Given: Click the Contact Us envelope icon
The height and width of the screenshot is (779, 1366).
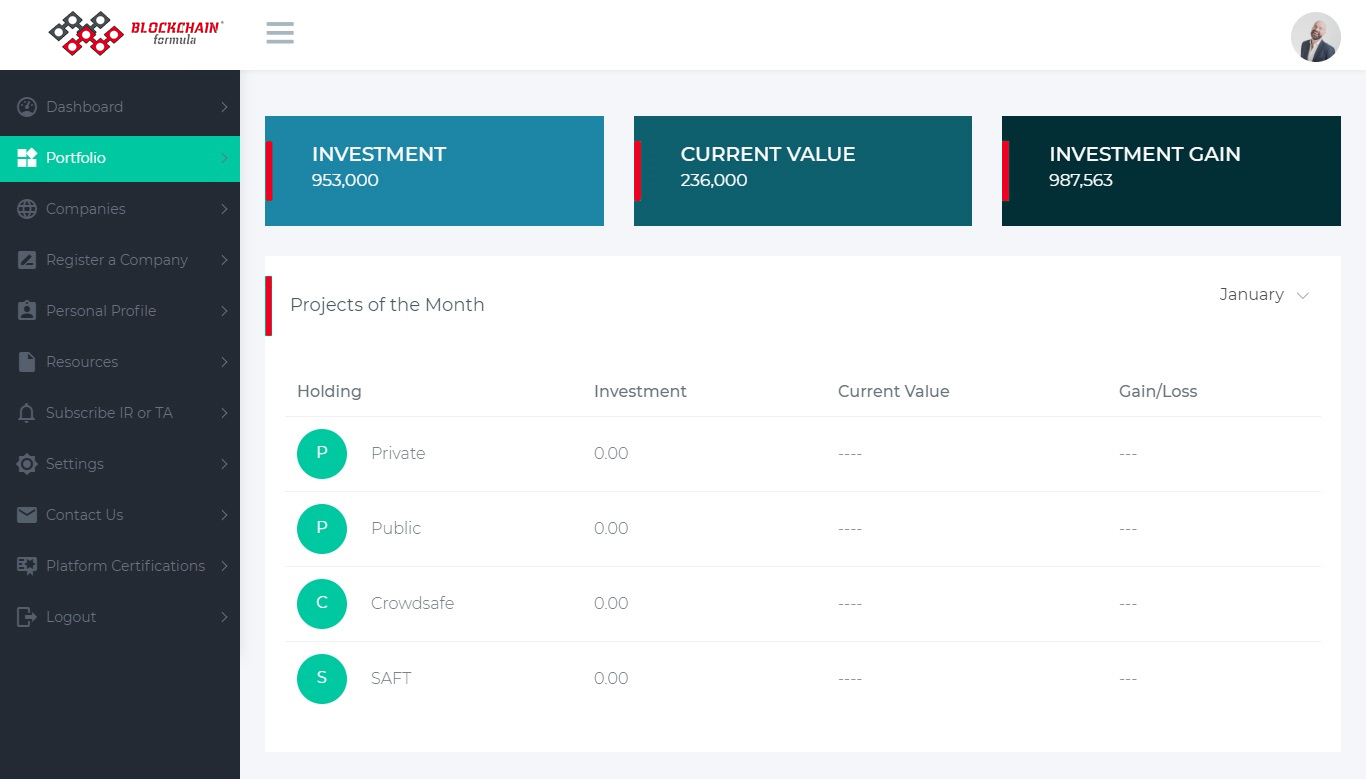Looking at the screenshot, I should point(27,515).
